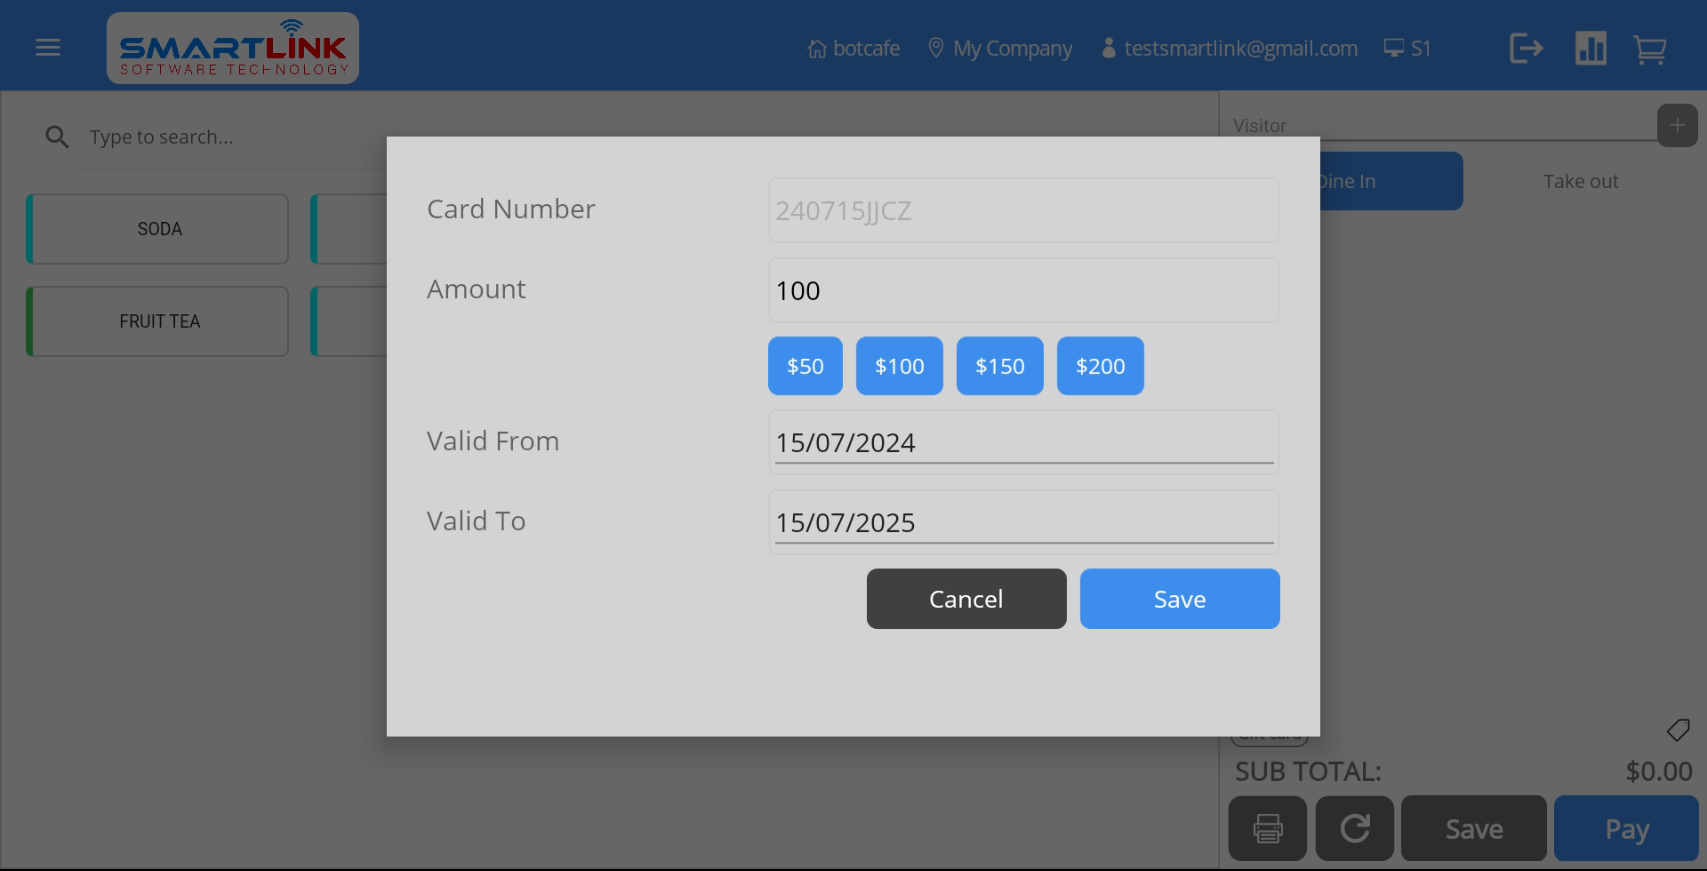Screen dimensions: 1707x871
Task: Select the $100 preset amount
Action: point(899,366)
